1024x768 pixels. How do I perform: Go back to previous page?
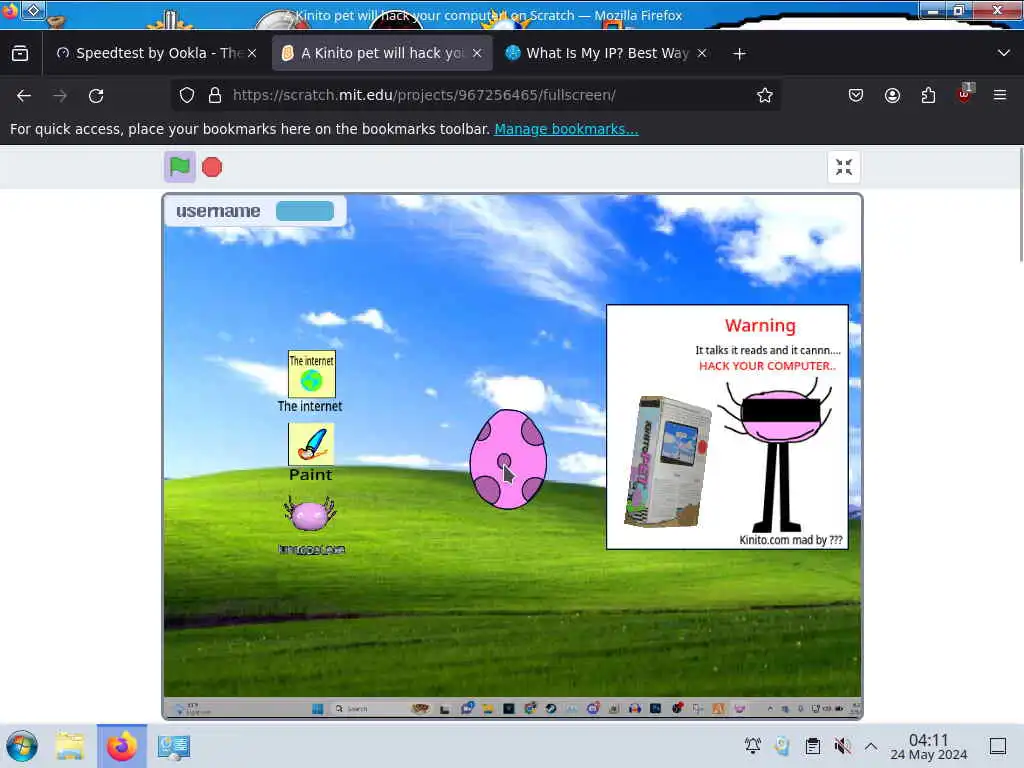24,96
